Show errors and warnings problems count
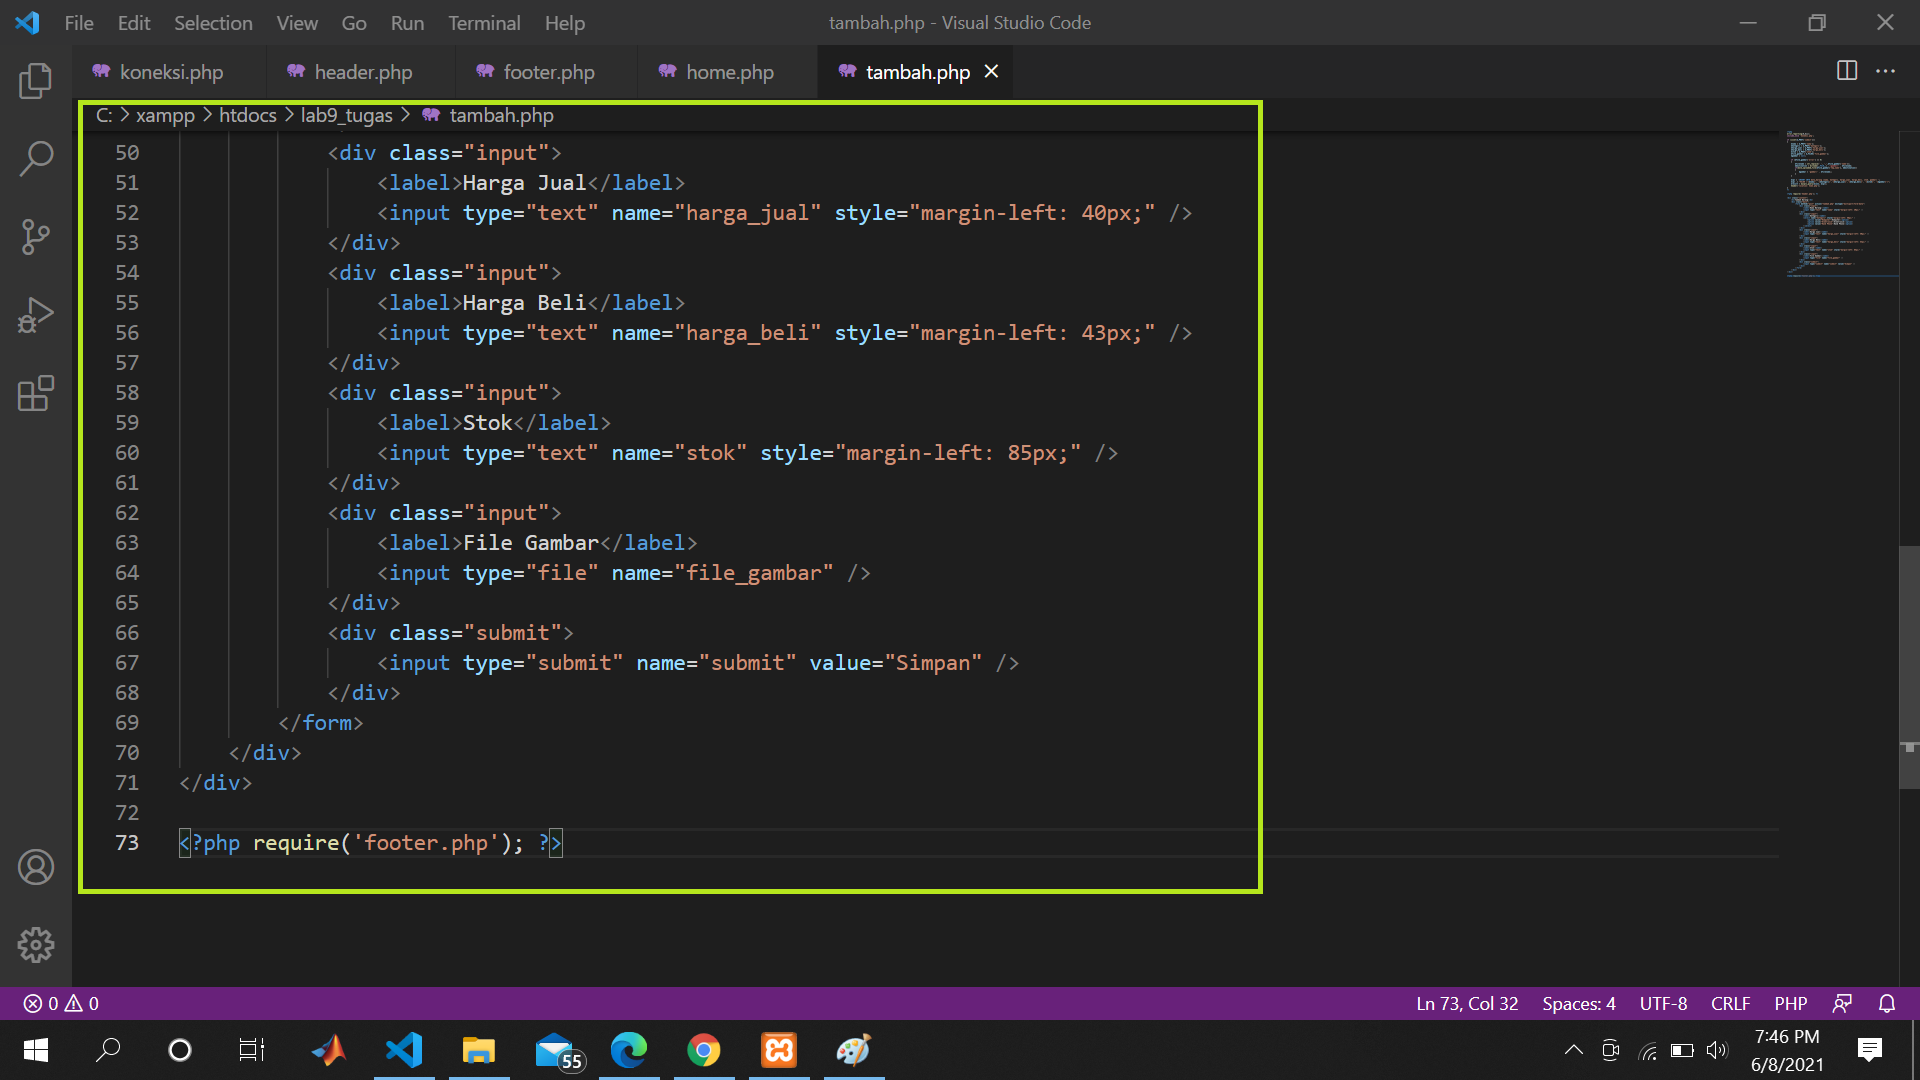Image resolution: width=1920 pixels, height=1080 pixels. [61, 1003]
